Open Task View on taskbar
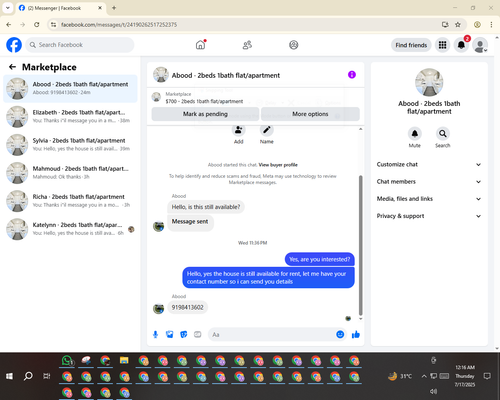 tap(47, 376)
